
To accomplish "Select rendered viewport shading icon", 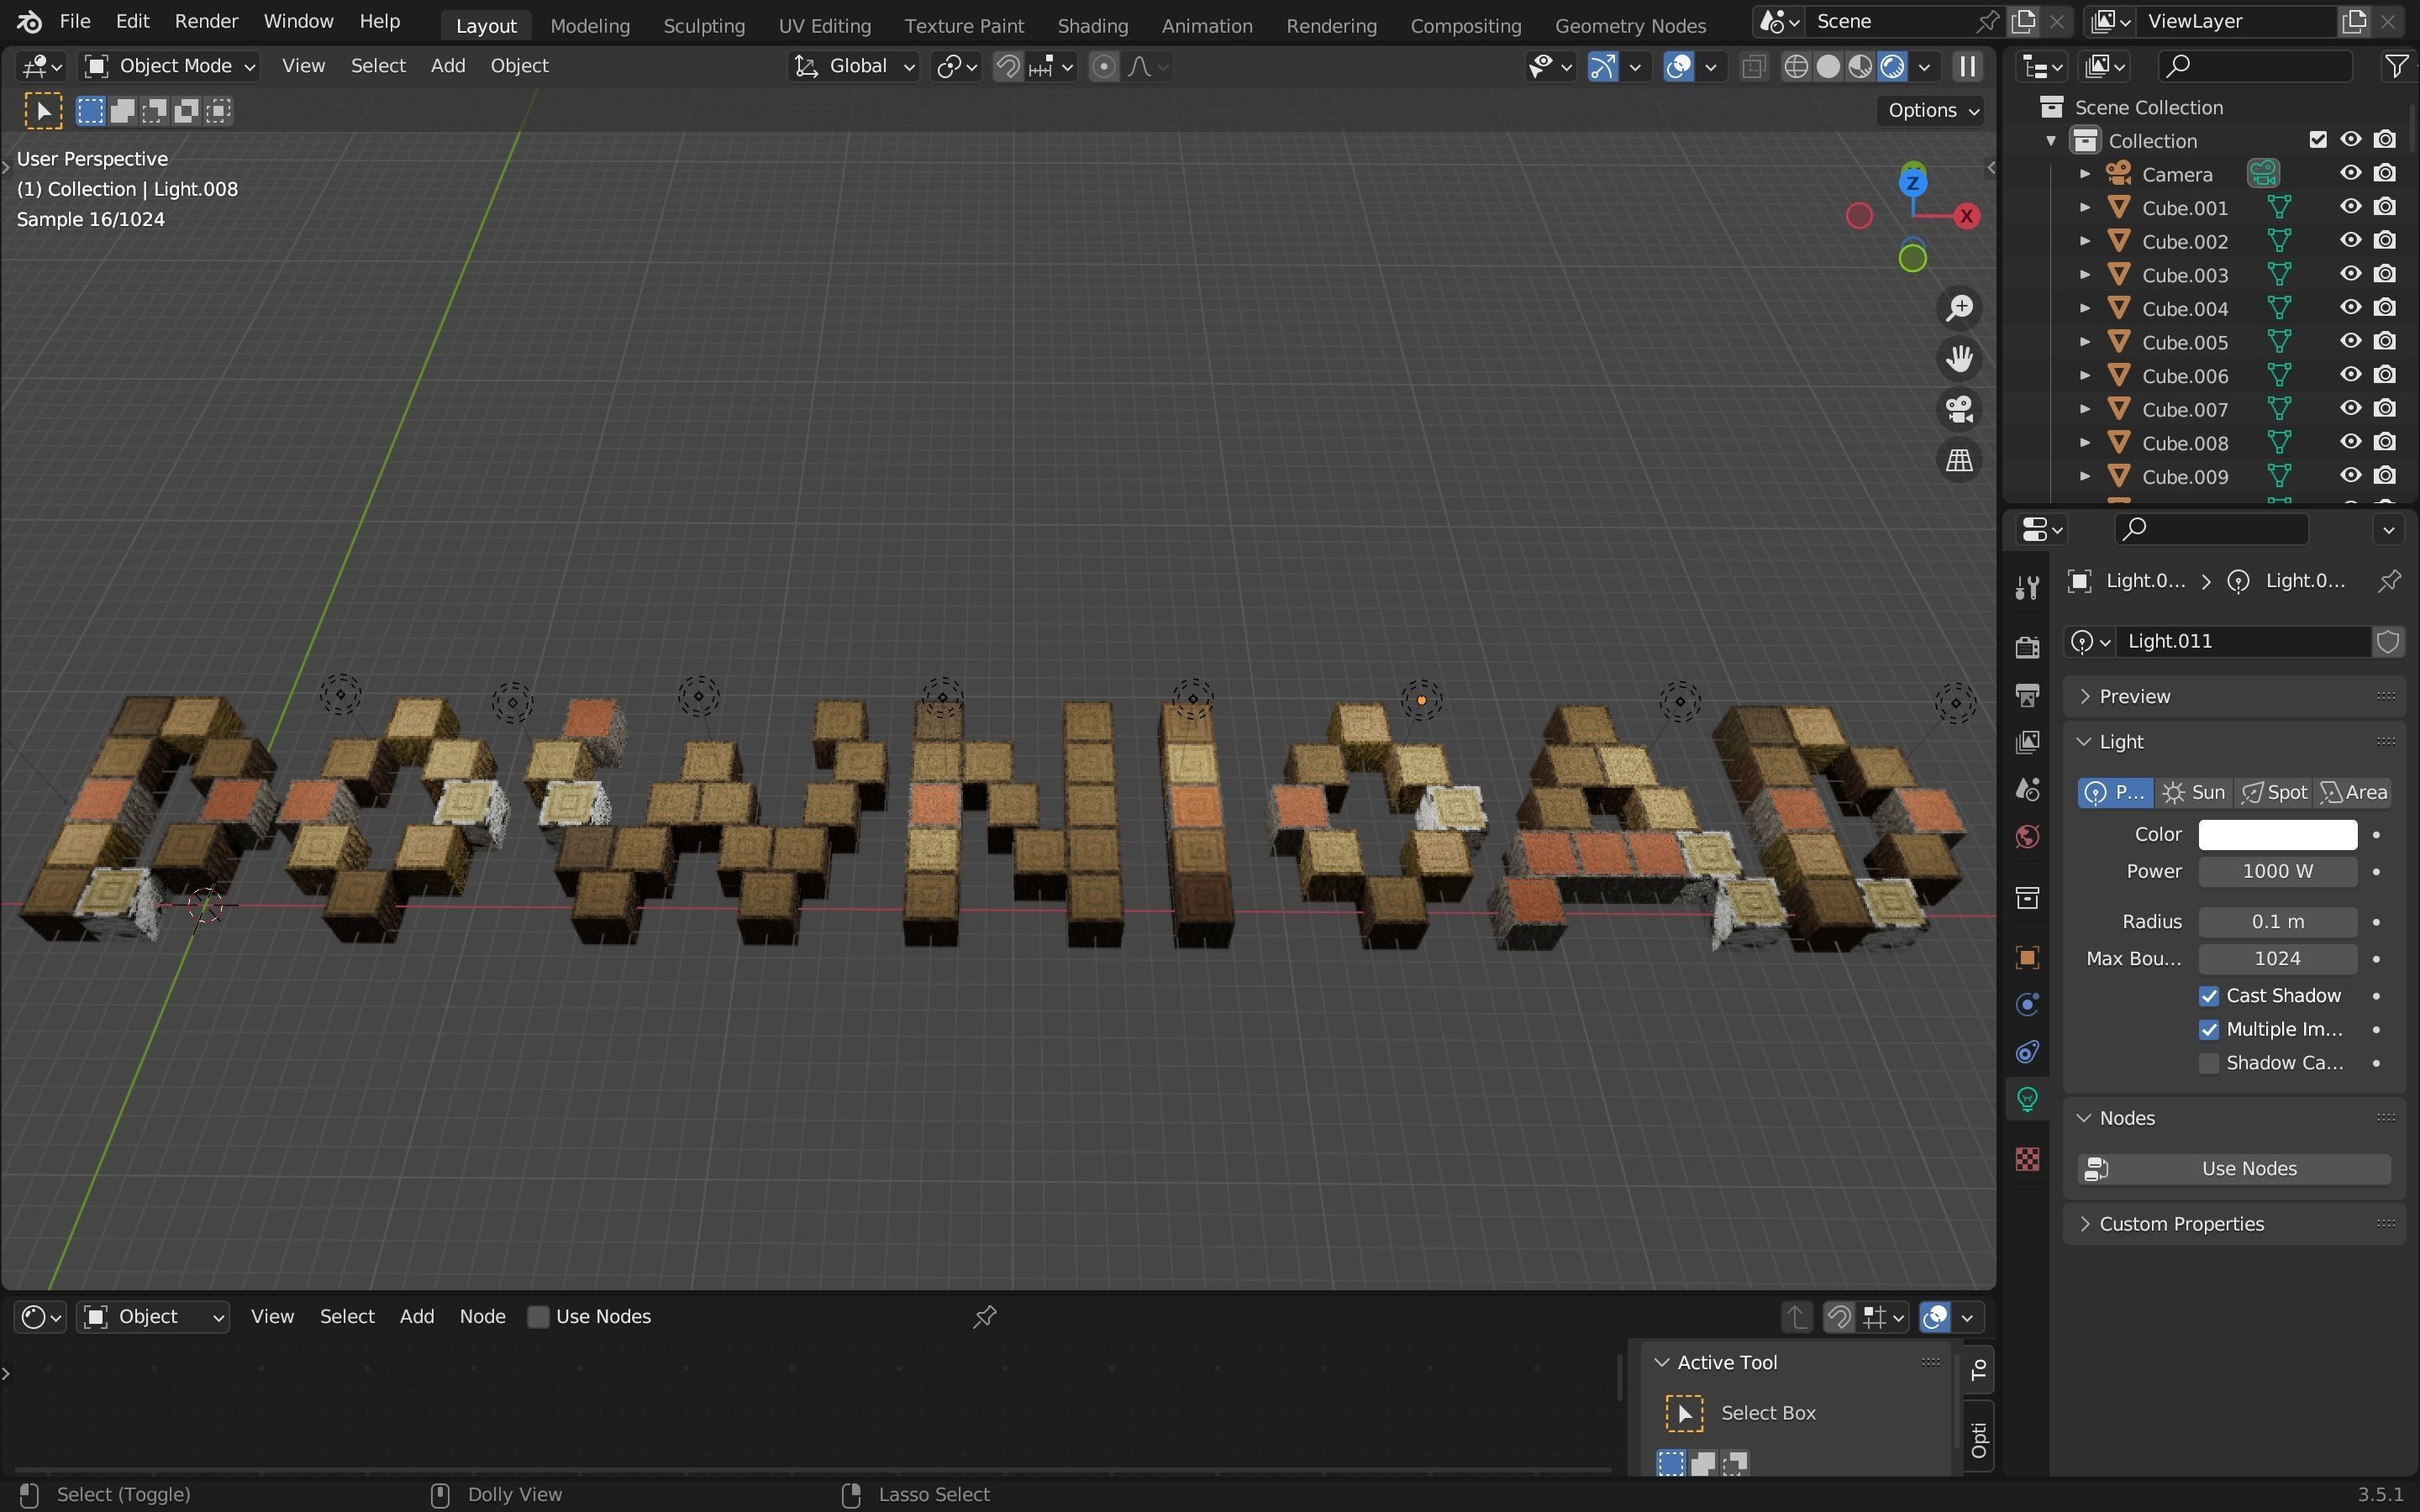I will pyautogui.click(x=1892, y=67).
